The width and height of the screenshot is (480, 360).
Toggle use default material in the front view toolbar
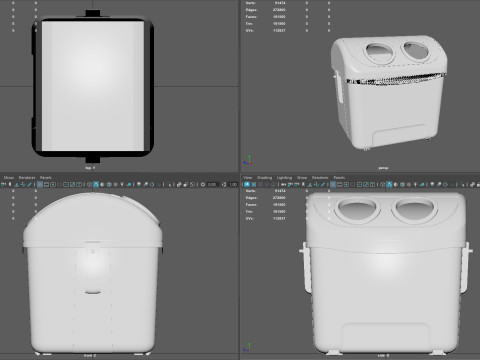pyautogui.click(x=102, y=184)
